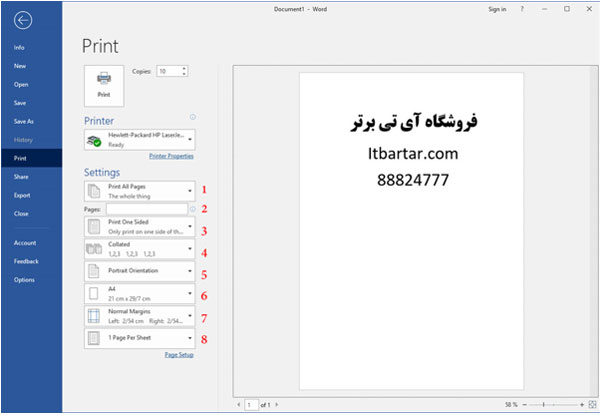Open the Print One Sided dropdown

(140, 226)
